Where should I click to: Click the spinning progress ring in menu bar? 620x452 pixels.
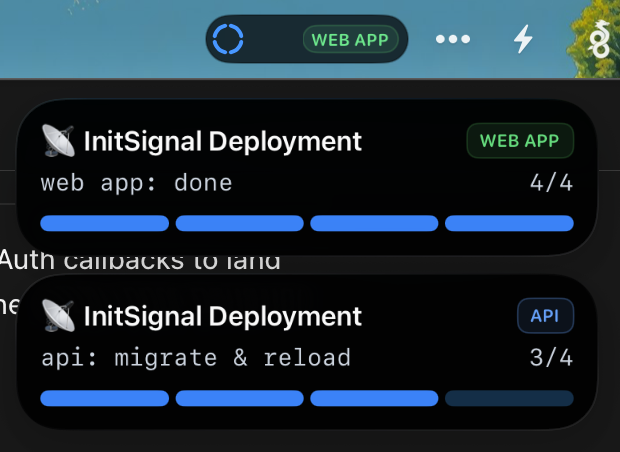(228, 39)
